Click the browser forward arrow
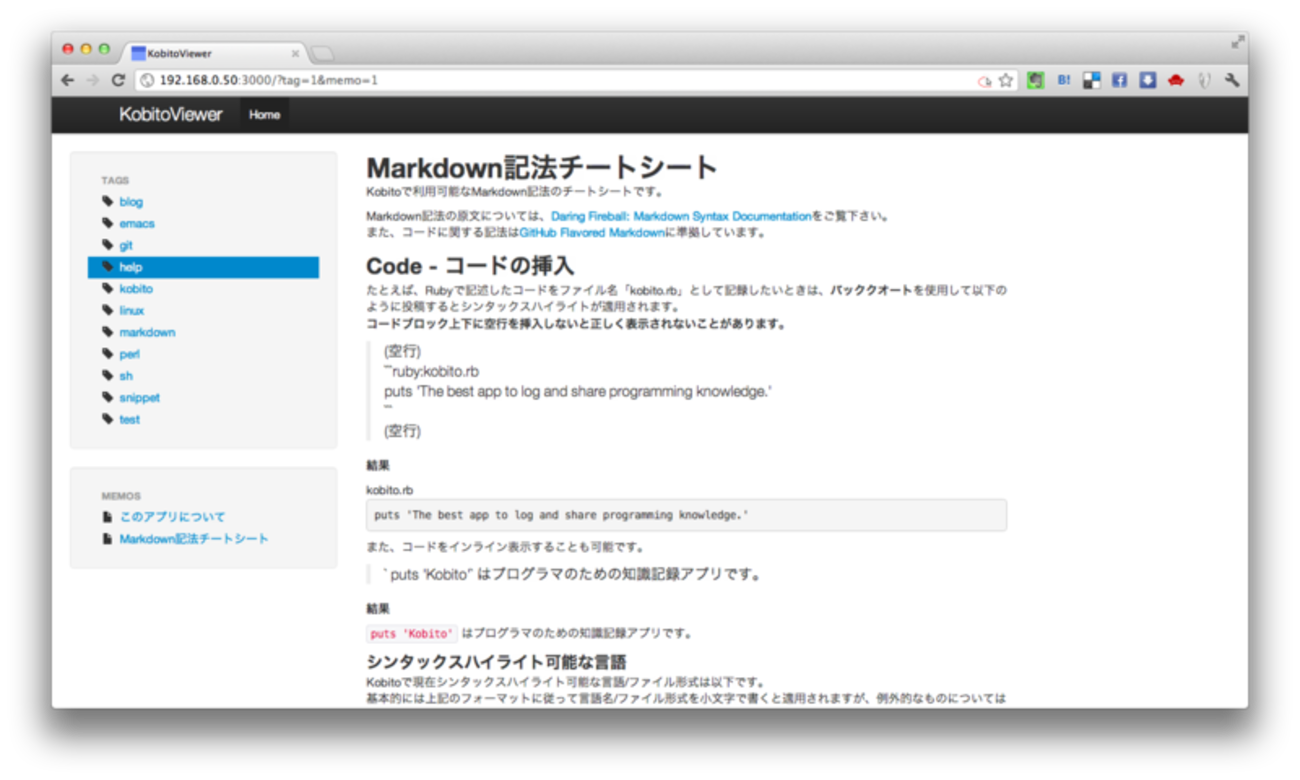Image resolution: width=1300 pixels, height=780 pixels. tap(92, 81)
